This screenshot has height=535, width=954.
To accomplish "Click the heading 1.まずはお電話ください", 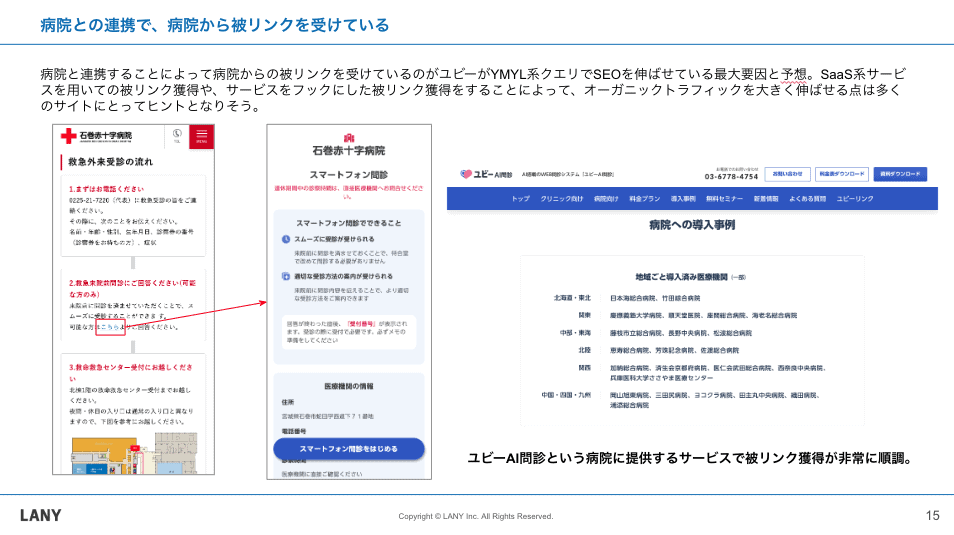I will point(106,189).
